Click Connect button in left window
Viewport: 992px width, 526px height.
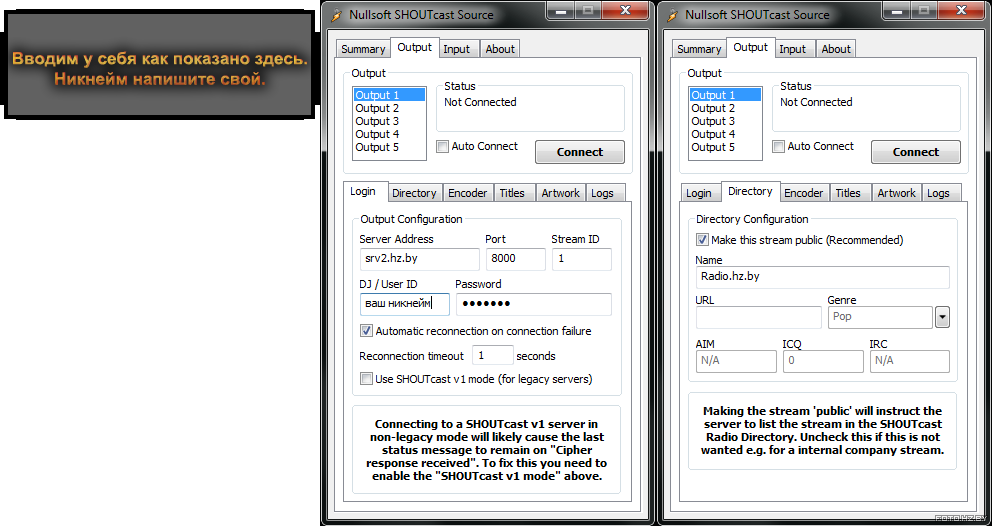click(x=580, y=152)
